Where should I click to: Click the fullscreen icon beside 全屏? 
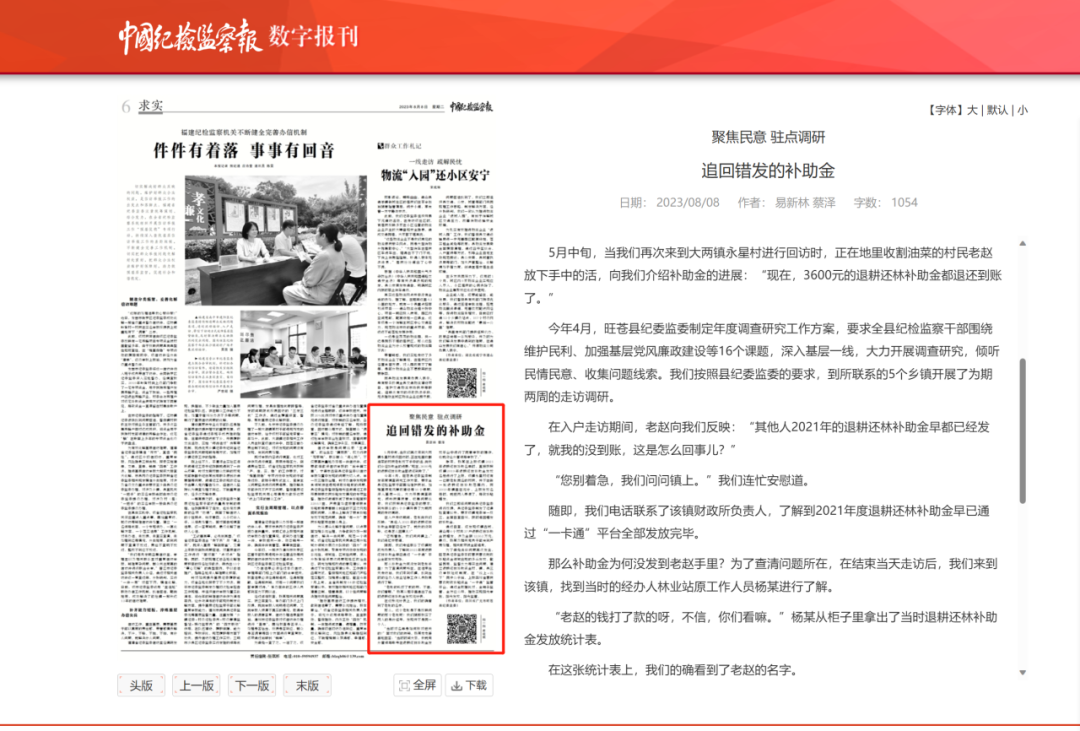click(404, 686)
